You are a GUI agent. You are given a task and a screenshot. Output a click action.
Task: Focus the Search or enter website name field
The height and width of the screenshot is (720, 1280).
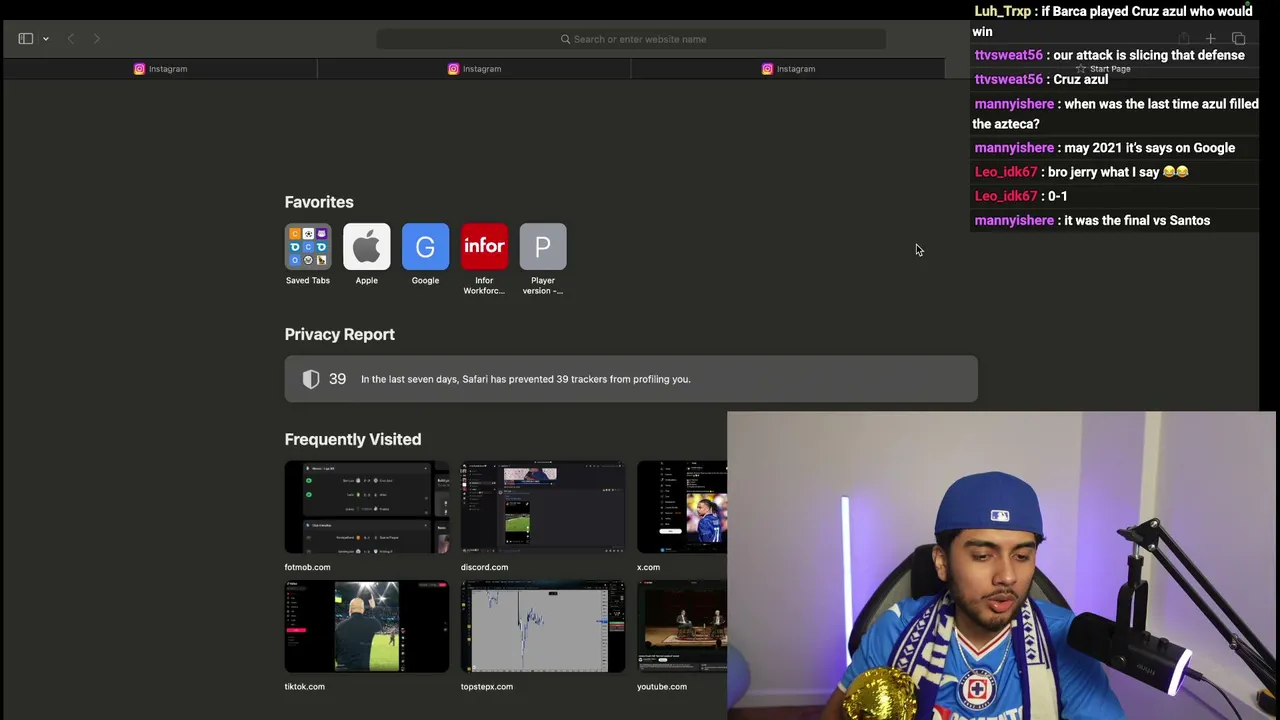pyautogui.click(x=631, y=39)
